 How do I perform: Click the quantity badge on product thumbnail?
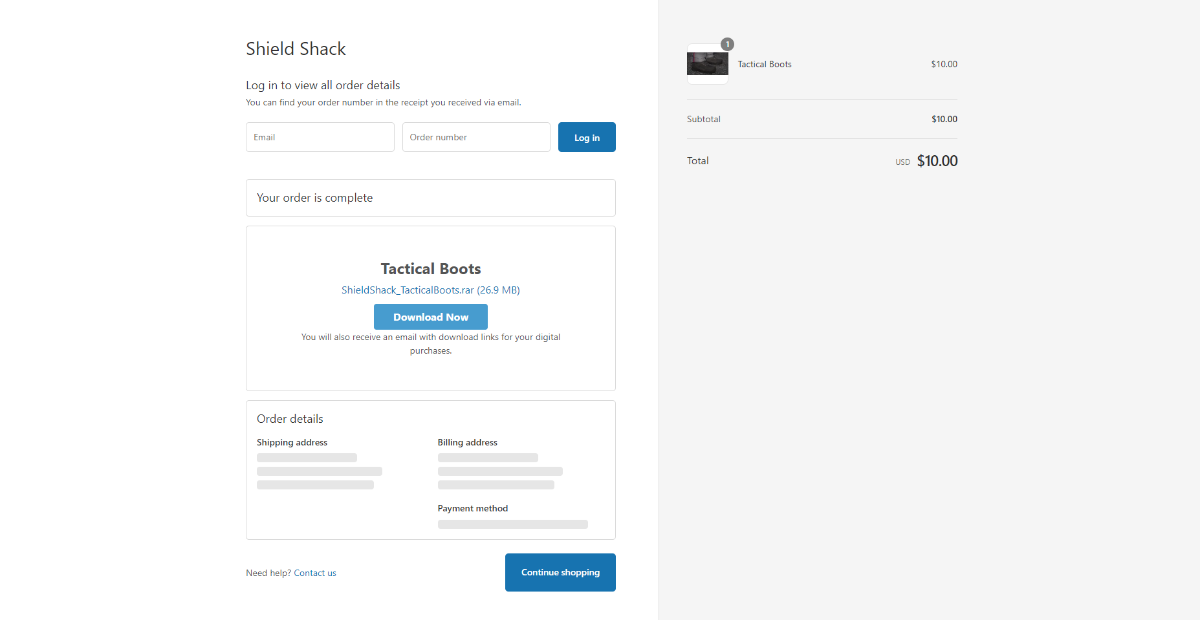point(727,44)
